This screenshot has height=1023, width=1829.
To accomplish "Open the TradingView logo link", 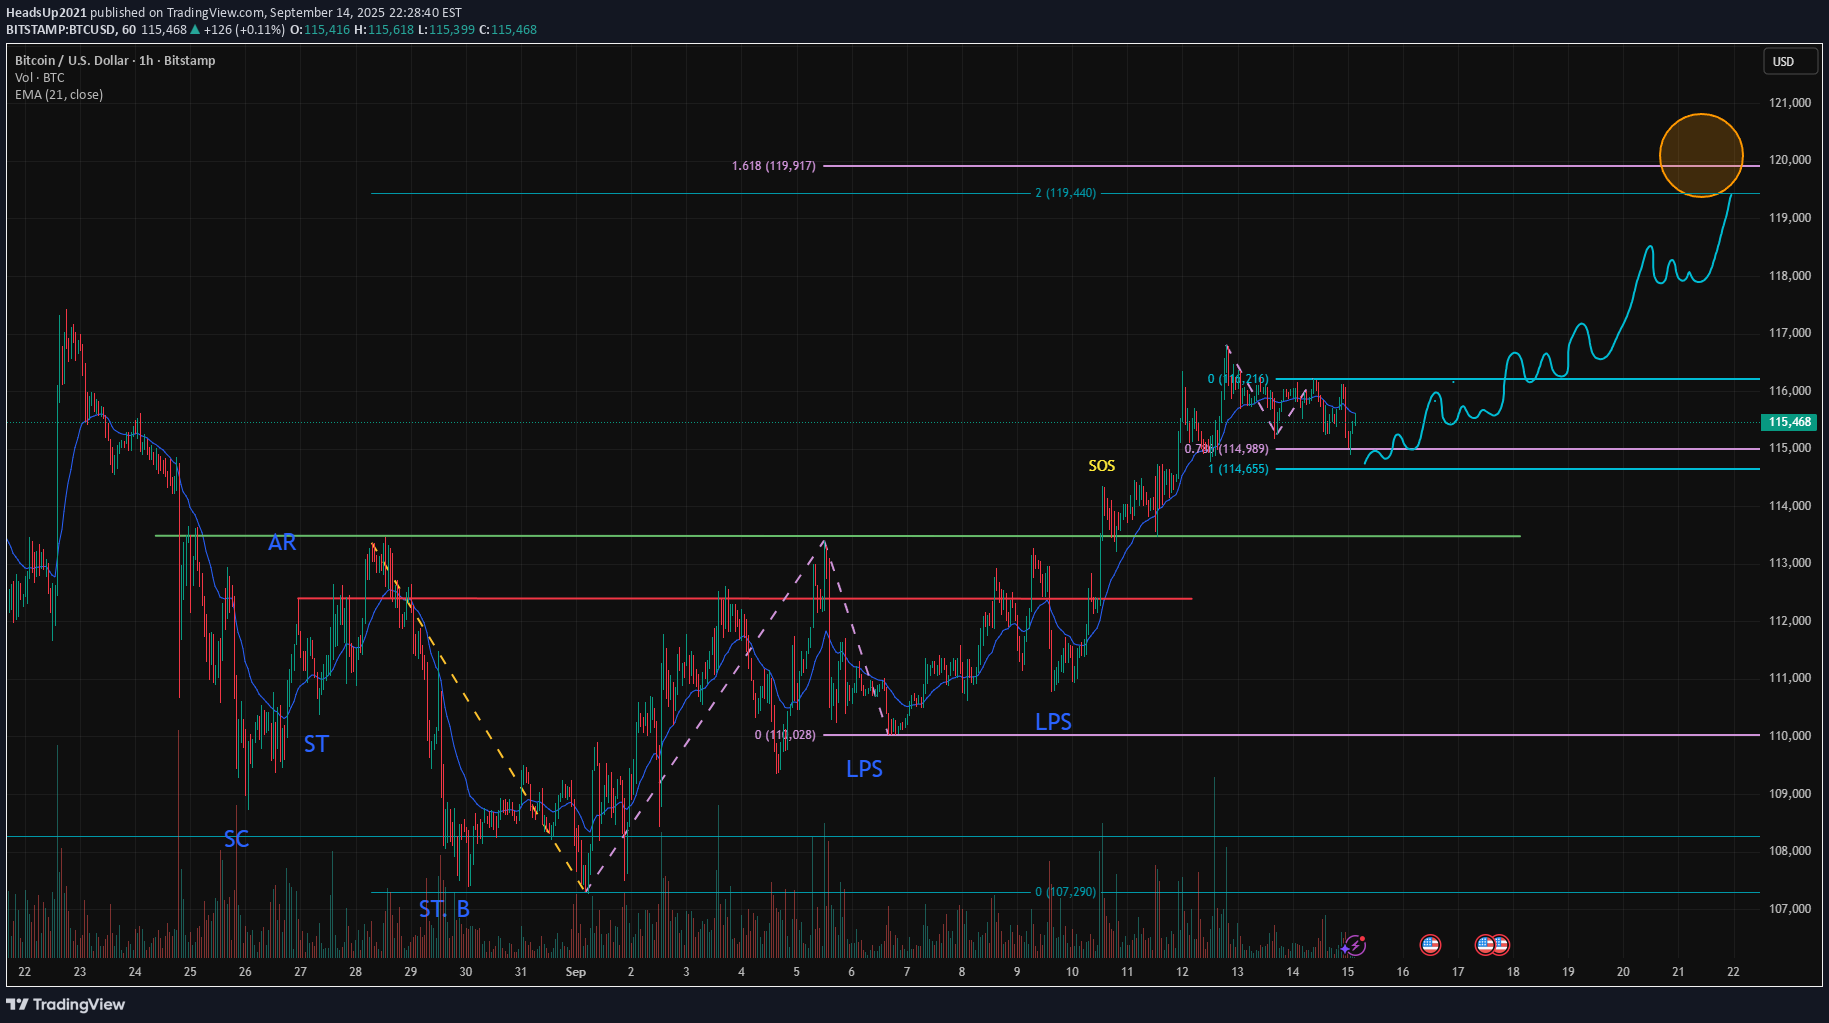I will 66,1004.
